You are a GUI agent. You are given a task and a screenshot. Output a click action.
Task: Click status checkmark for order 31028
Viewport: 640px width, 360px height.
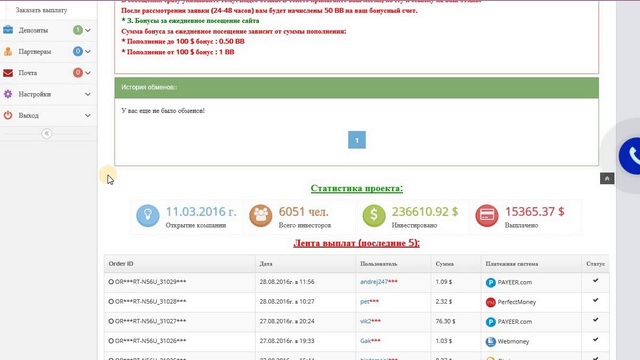[596, 300]
